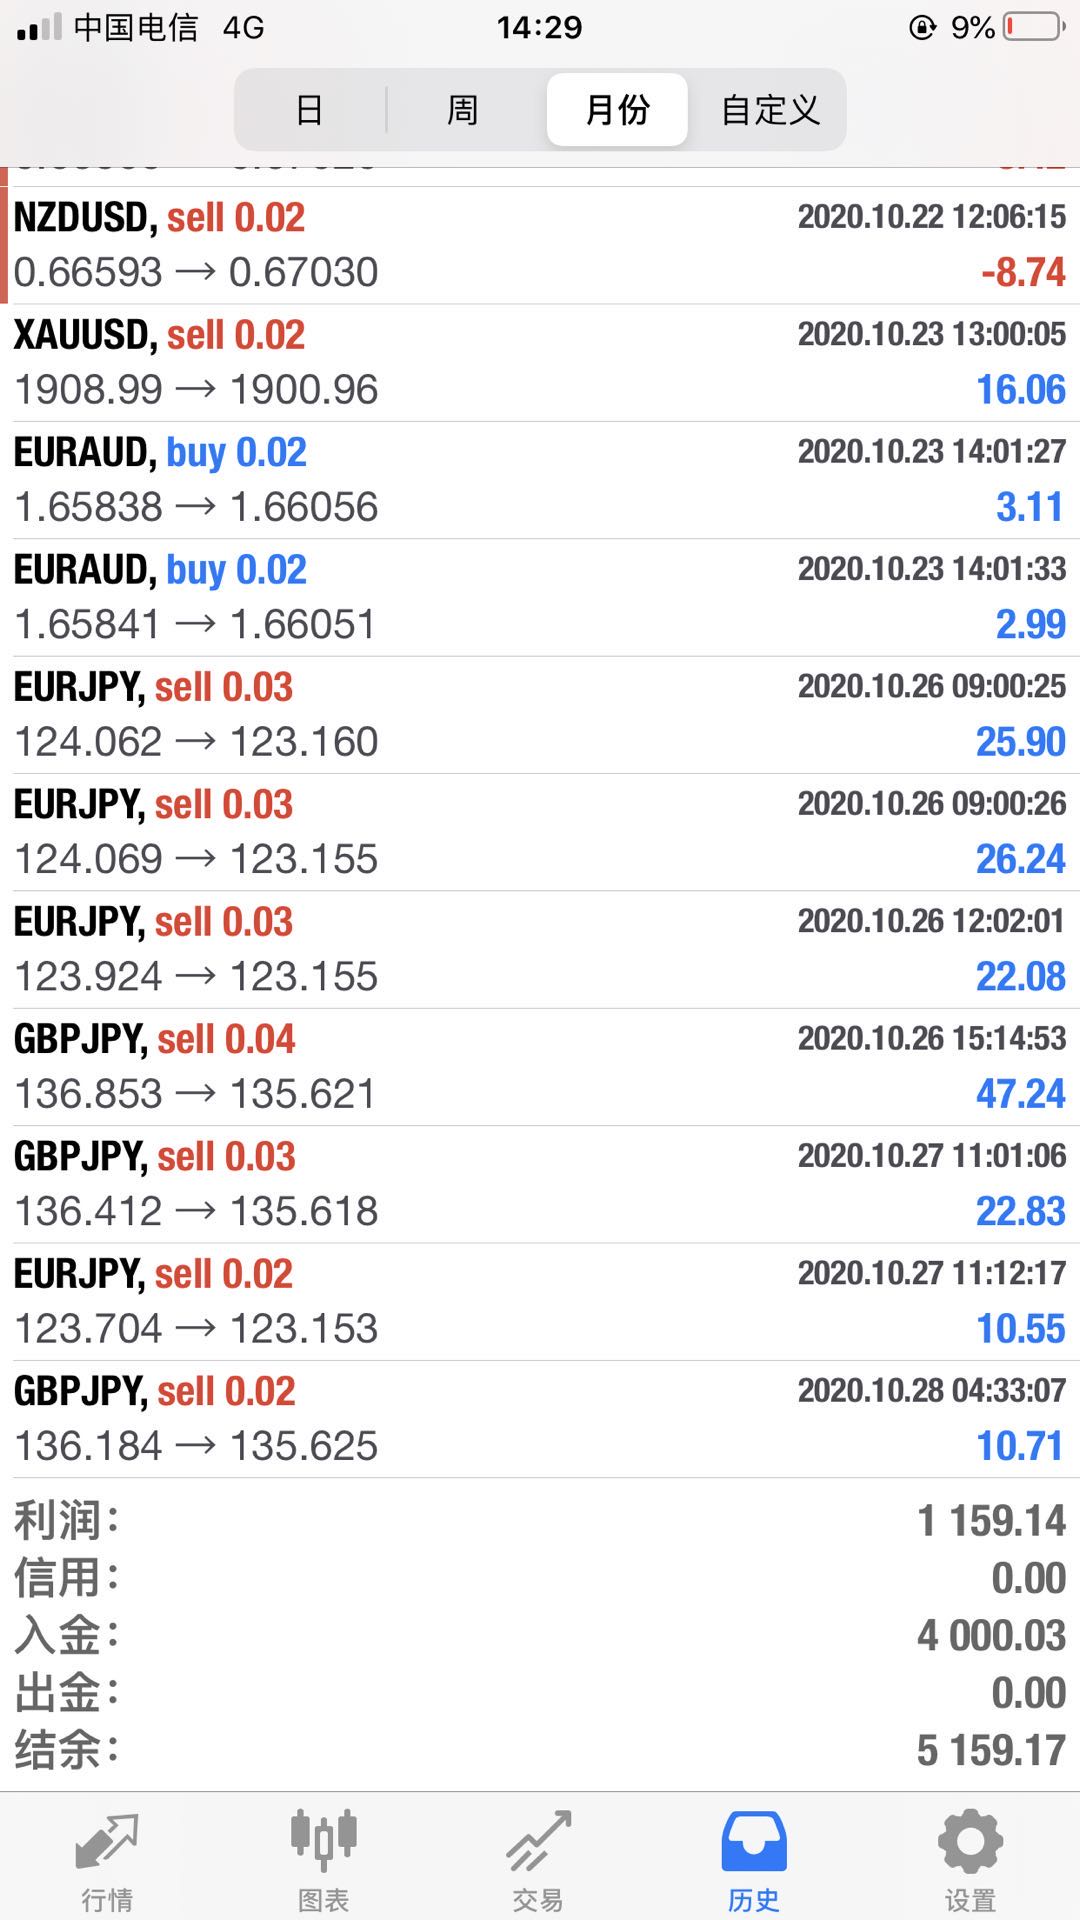Open EURJPY sell 0.02 trade with 10.55 profit
This screenshot has width=1080, height=1920.
[x=540, y=1301]
